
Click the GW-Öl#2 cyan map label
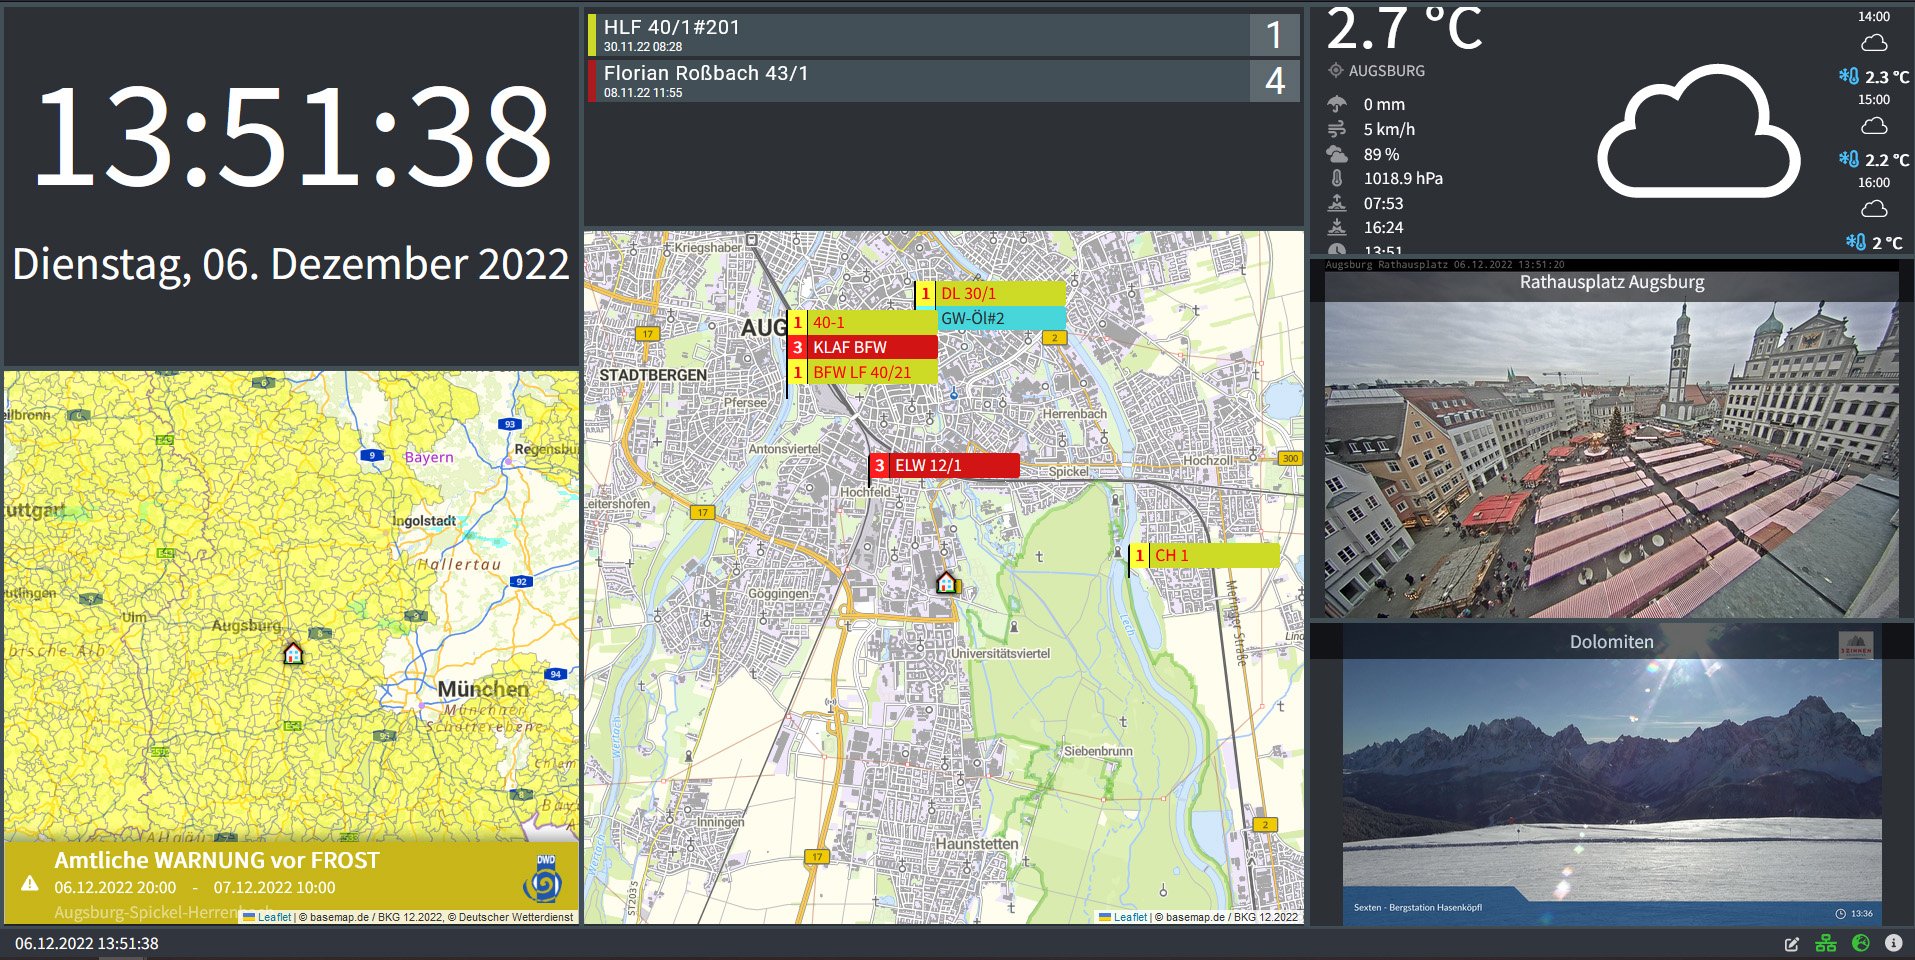coord(1000,318)
